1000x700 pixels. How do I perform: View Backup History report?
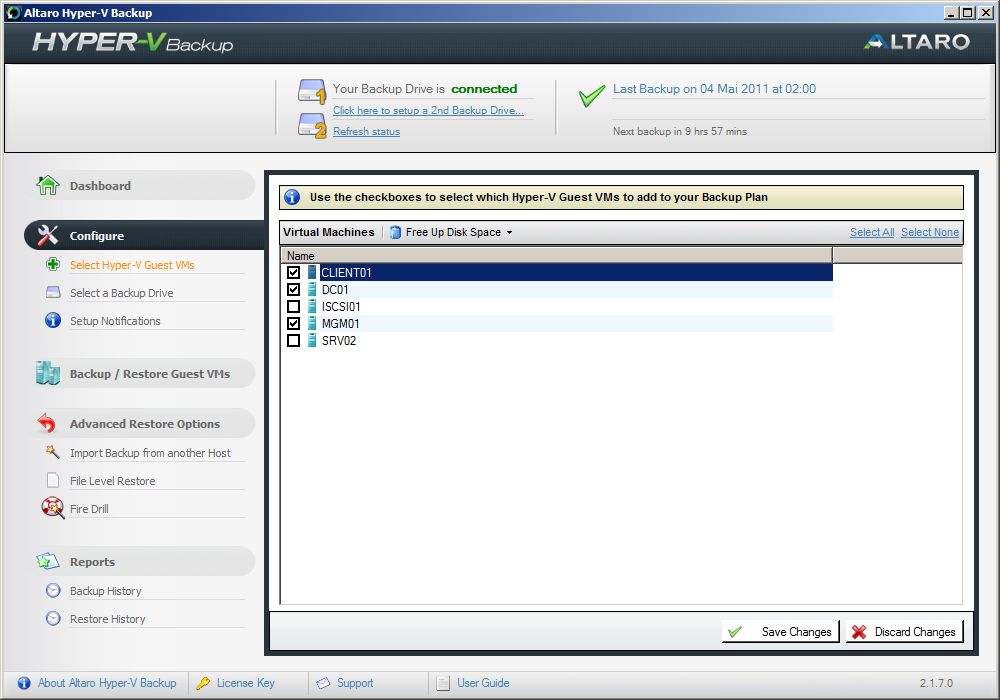(x=106, y=591)
